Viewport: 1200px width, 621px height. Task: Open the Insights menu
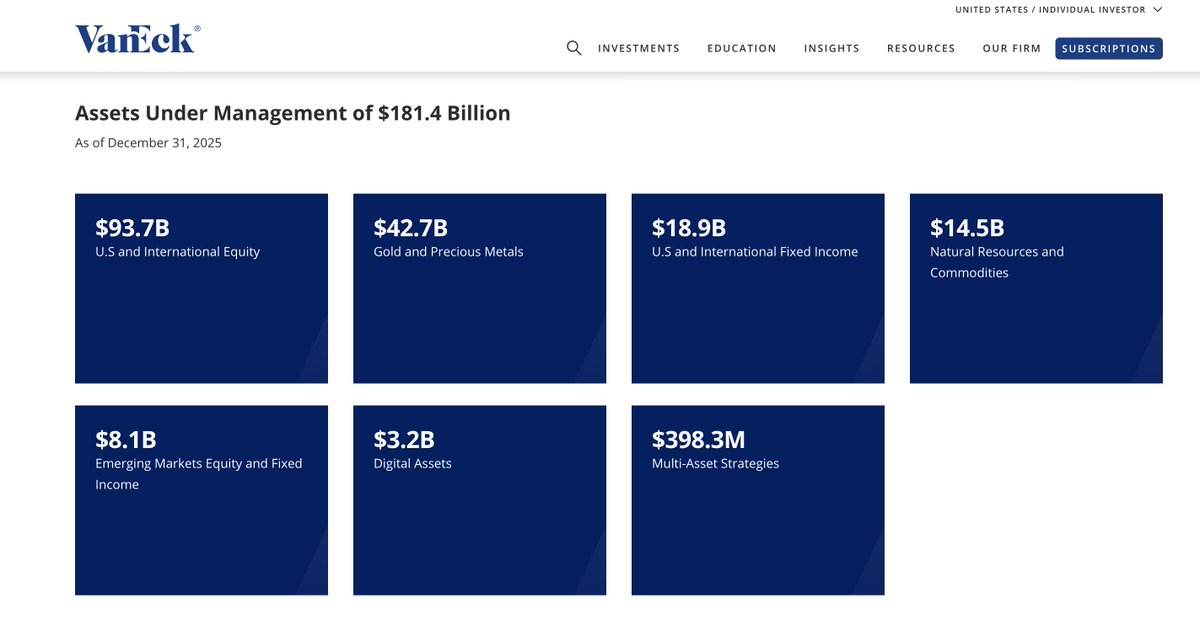point(832,48)
